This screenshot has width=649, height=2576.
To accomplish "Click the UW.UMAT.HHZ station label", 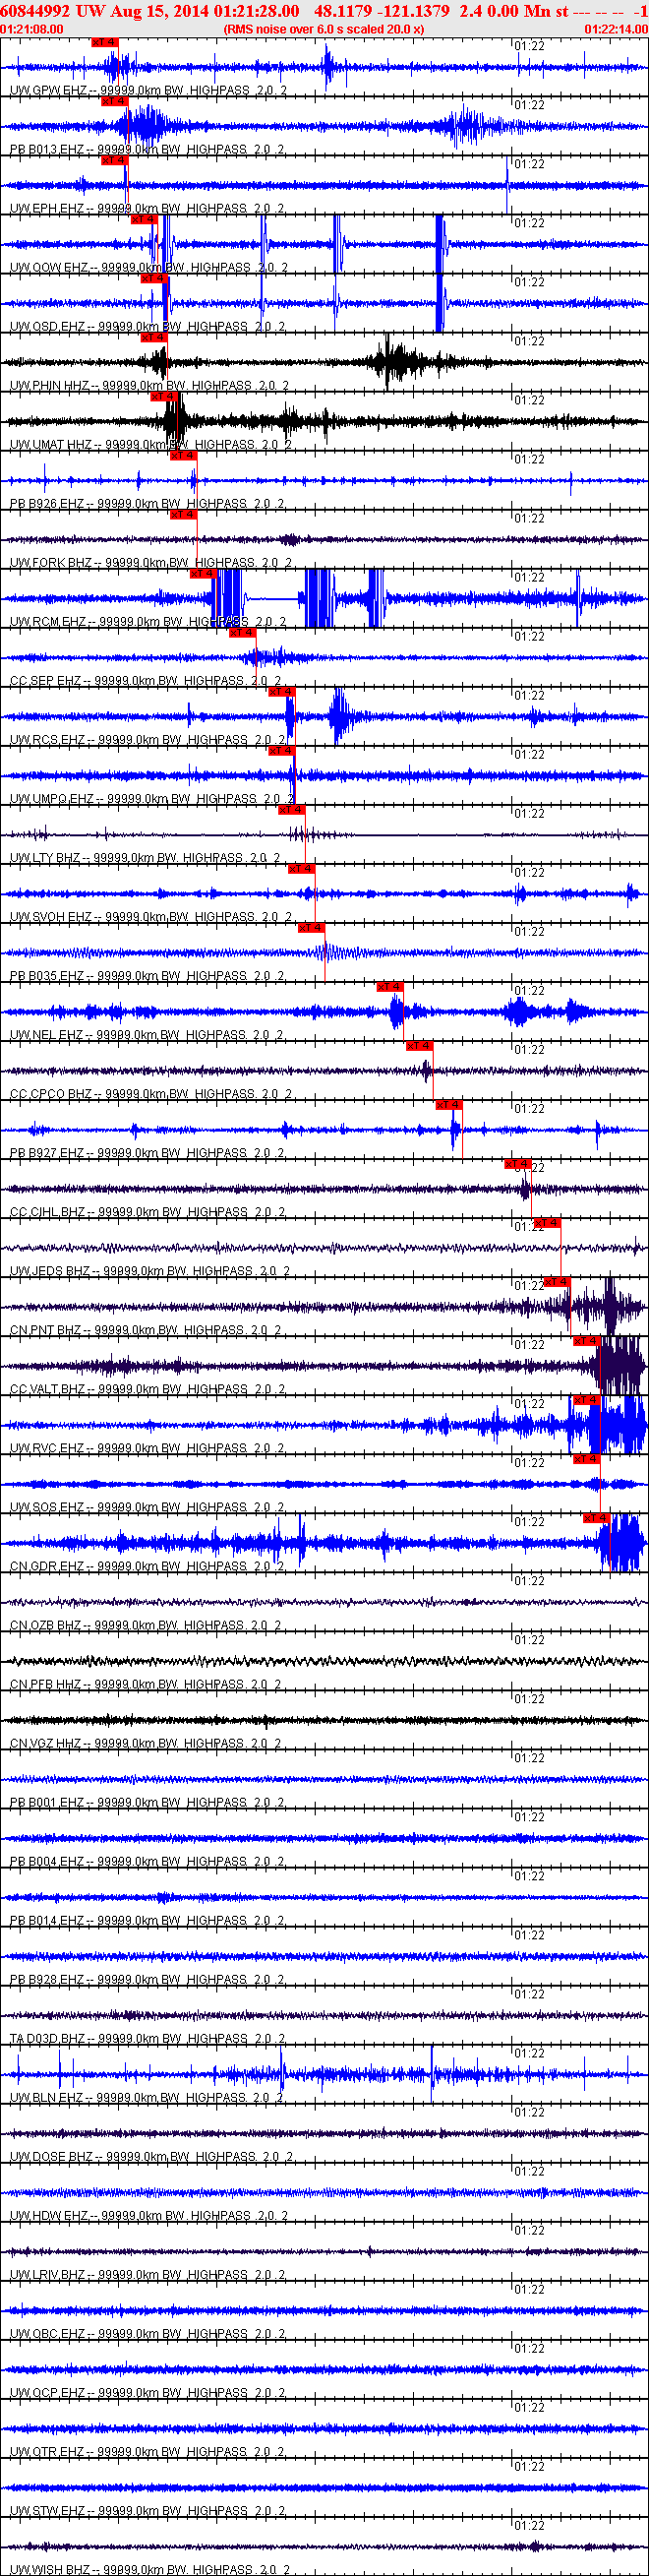I will (51, 444).
